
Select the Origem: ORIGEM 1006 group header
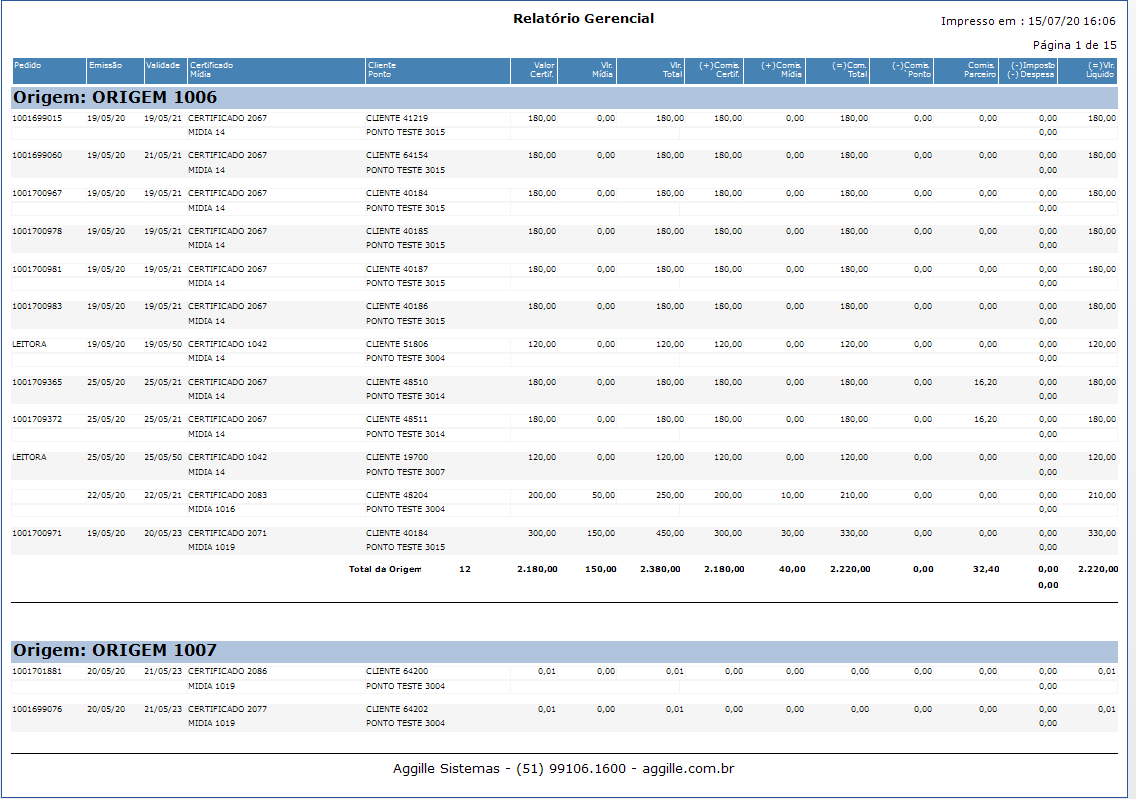click(115, 97)
